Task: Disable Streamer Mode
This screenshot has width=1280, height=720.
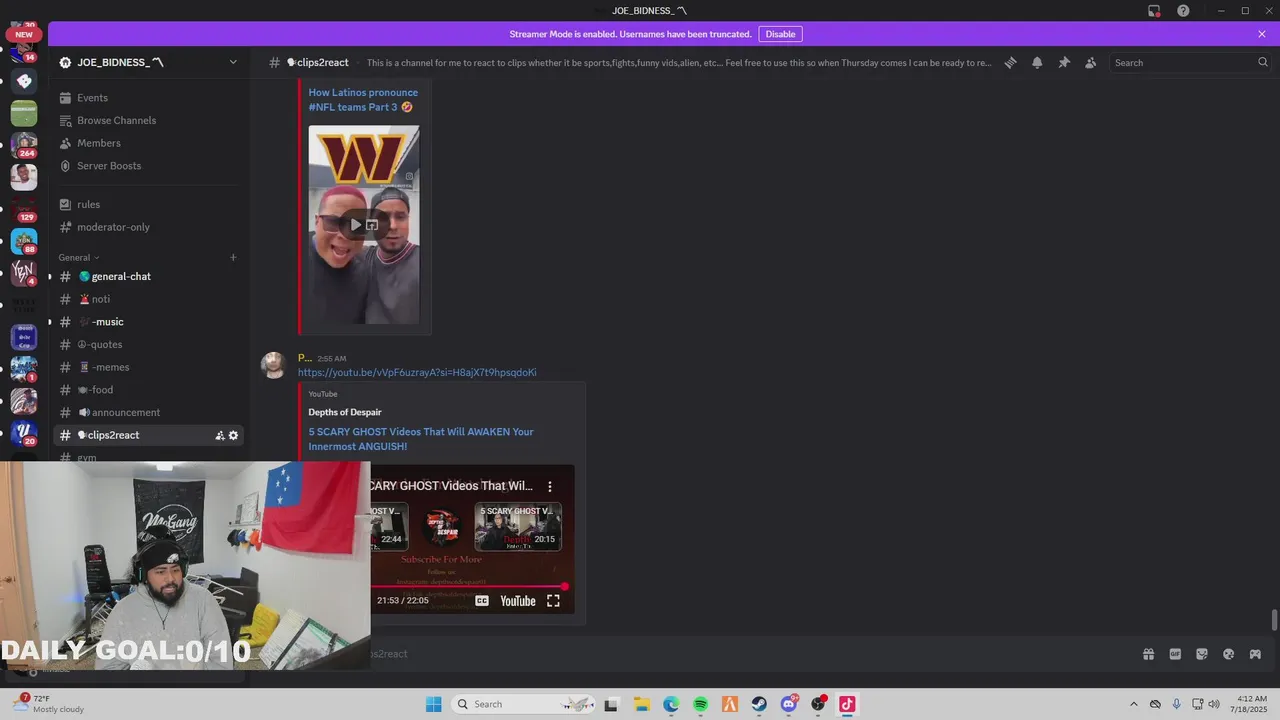Action: click(x=780, y=34)
